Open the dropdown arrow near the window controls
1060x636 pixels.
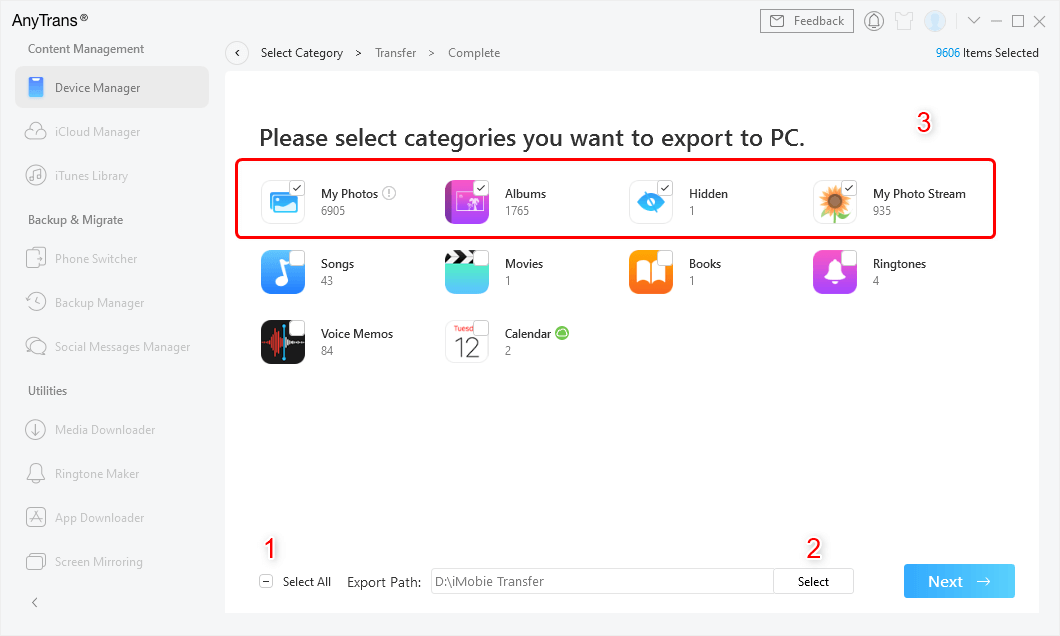[x=974, y=20]
